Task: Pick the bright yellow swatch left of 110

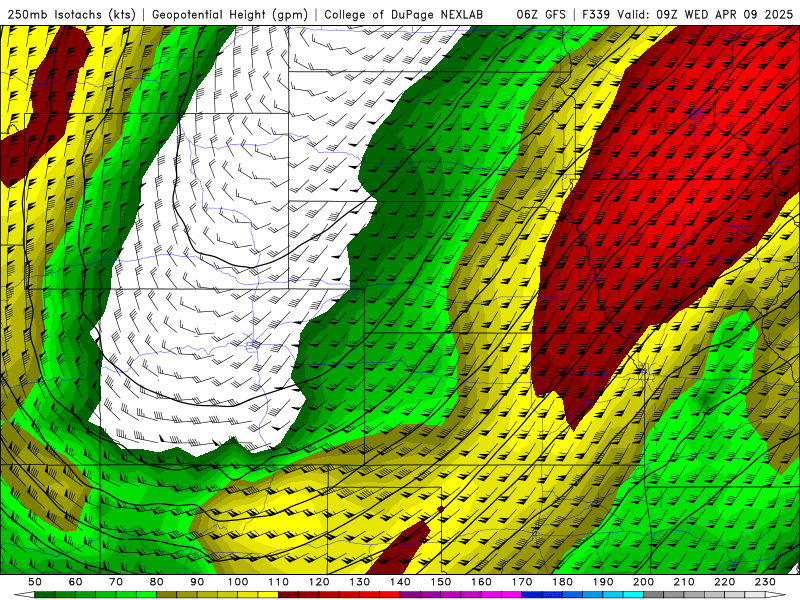Action: [x=268, y=595]
